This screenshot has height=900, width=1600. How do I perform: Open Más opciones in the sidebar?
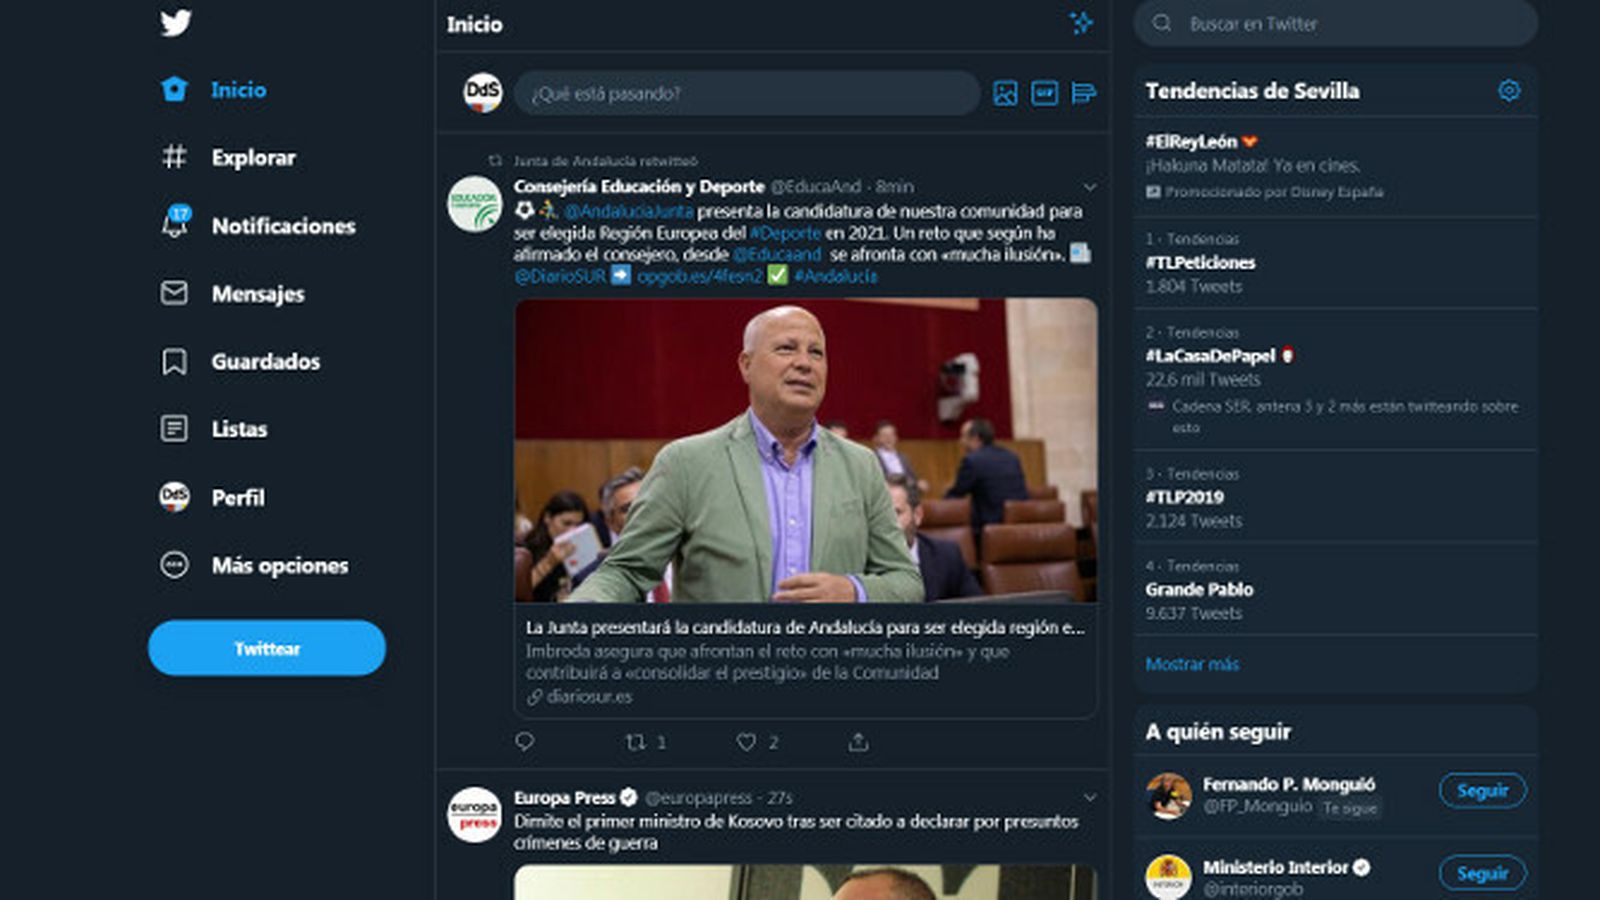[174, 566]
